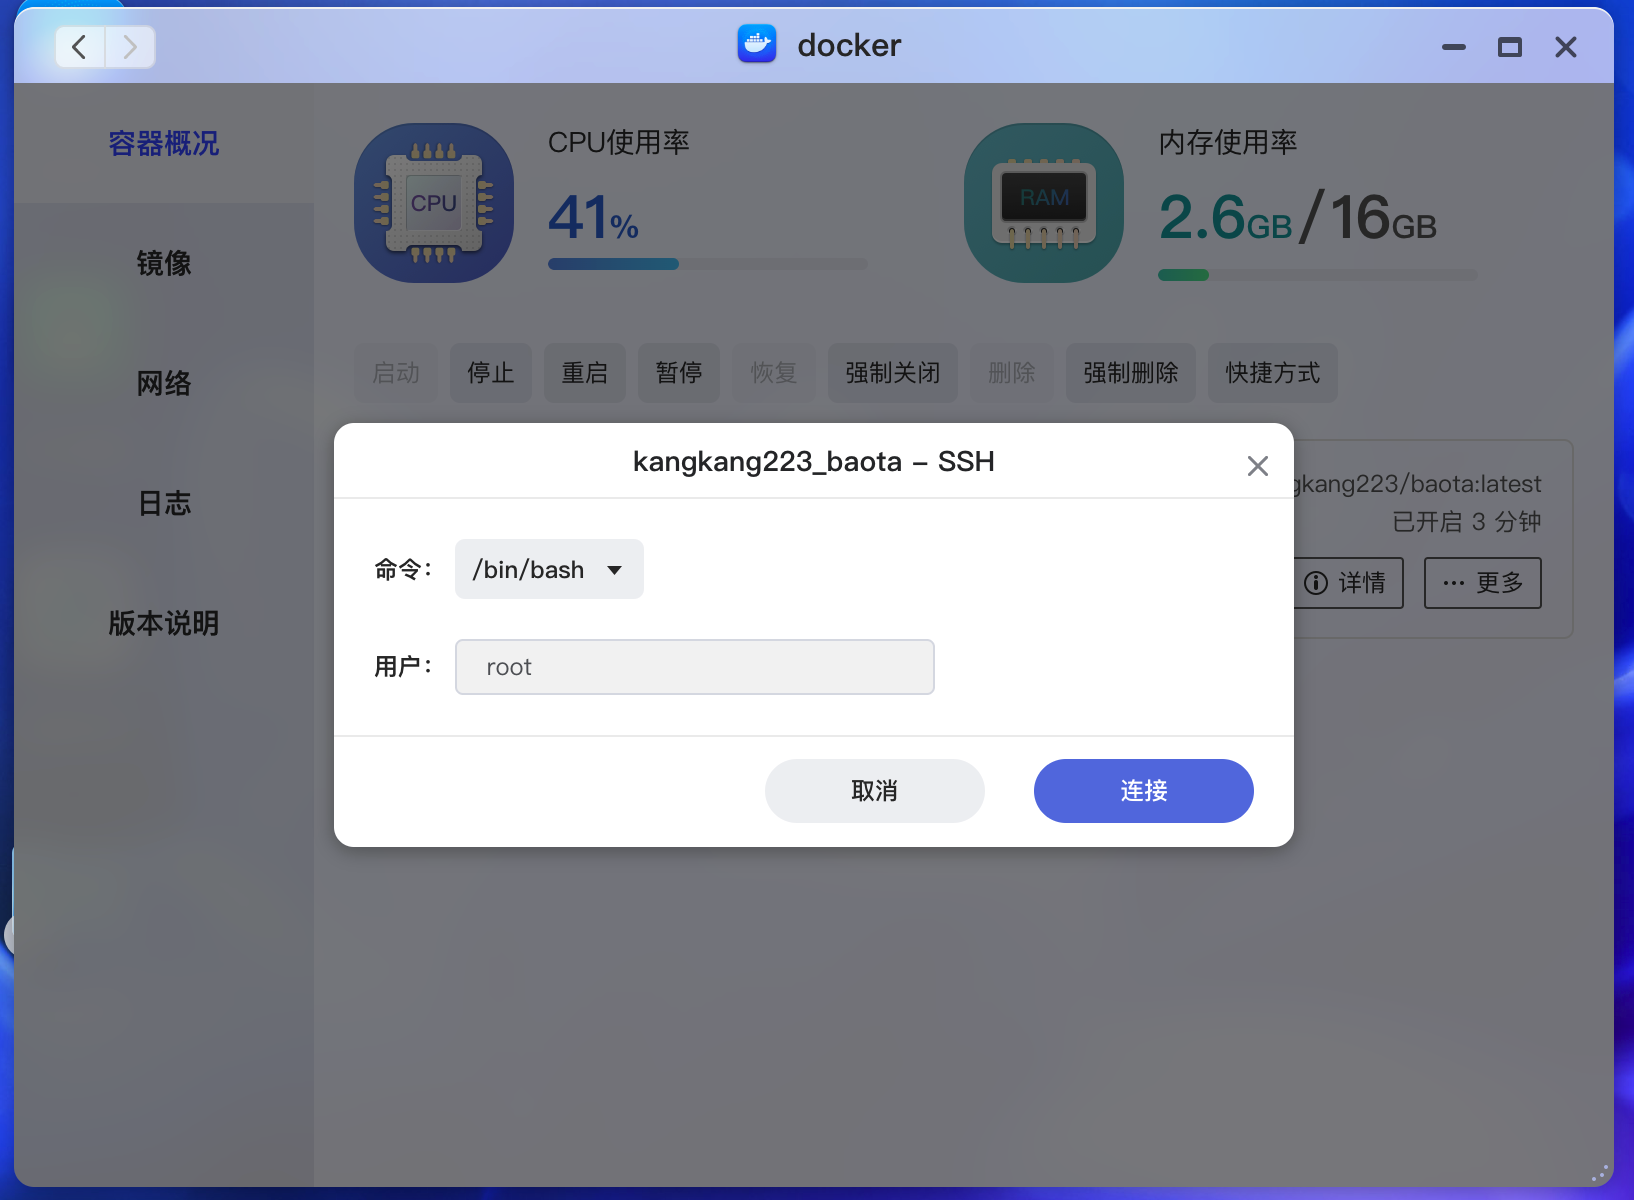The image size is (1634, 1200).
Task: Open the 容器概况 sidebar tab
Action: click(x=164, y=144)
